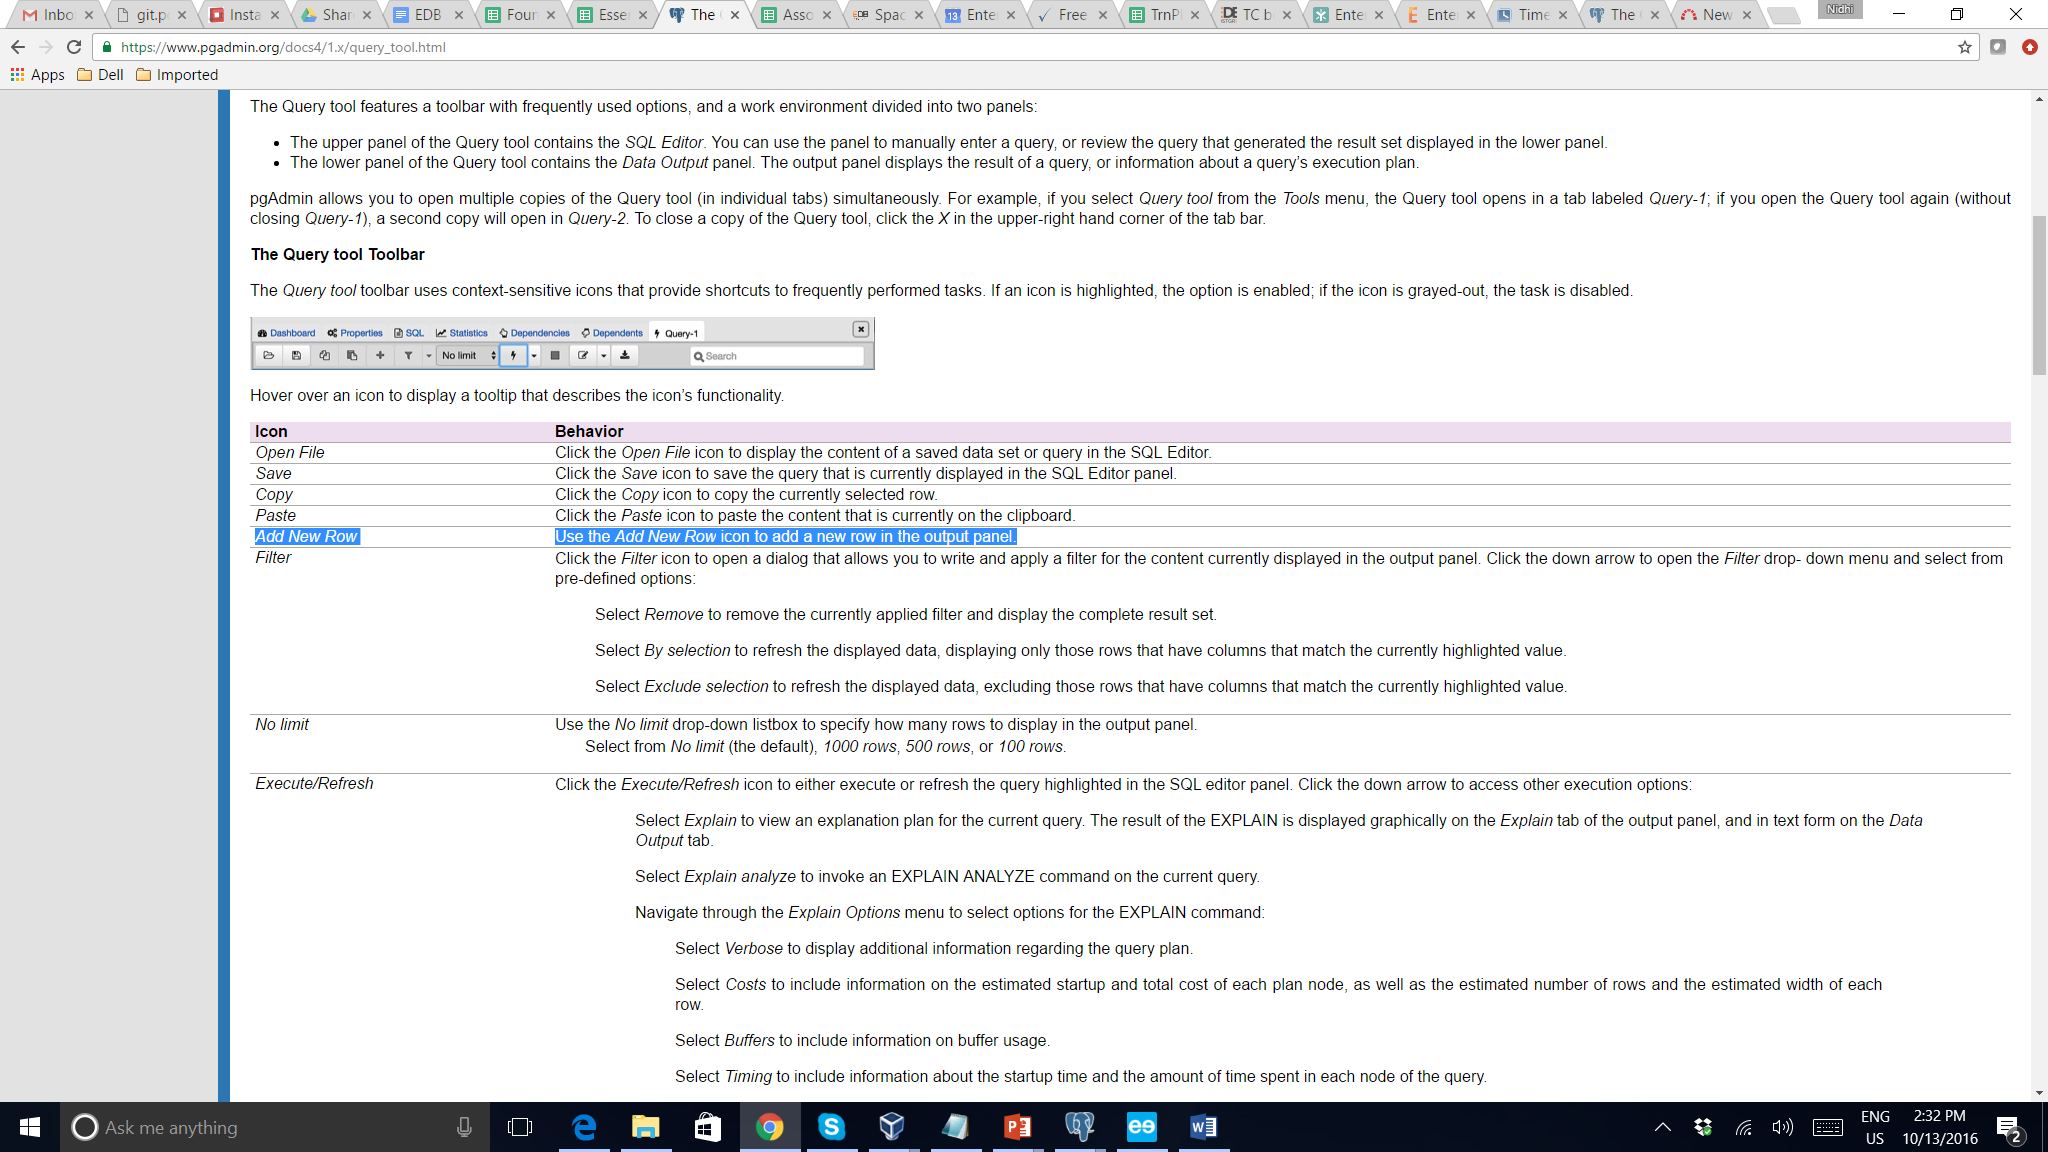Click the Execute/Refresh lightning icon
2048x1152 pixels.
[513, 355]
